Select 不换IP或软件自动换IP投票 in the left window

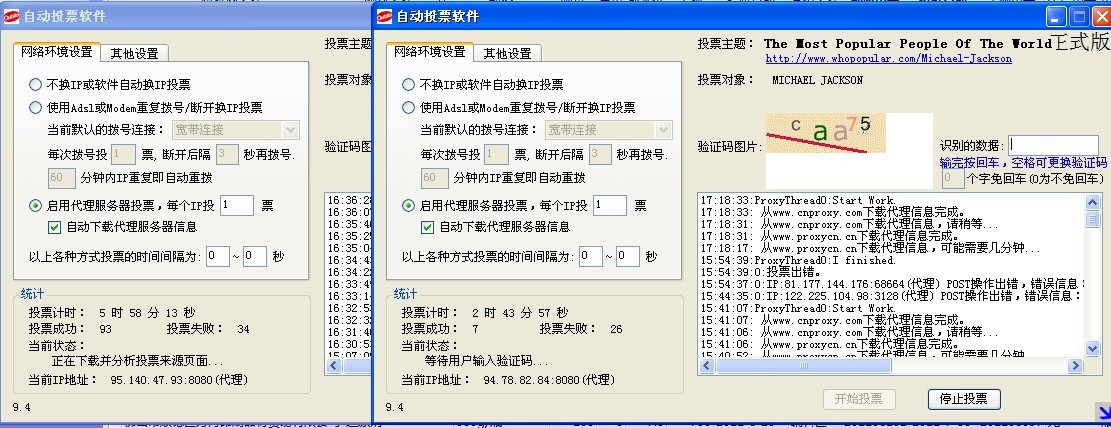(x=35, y=85)
